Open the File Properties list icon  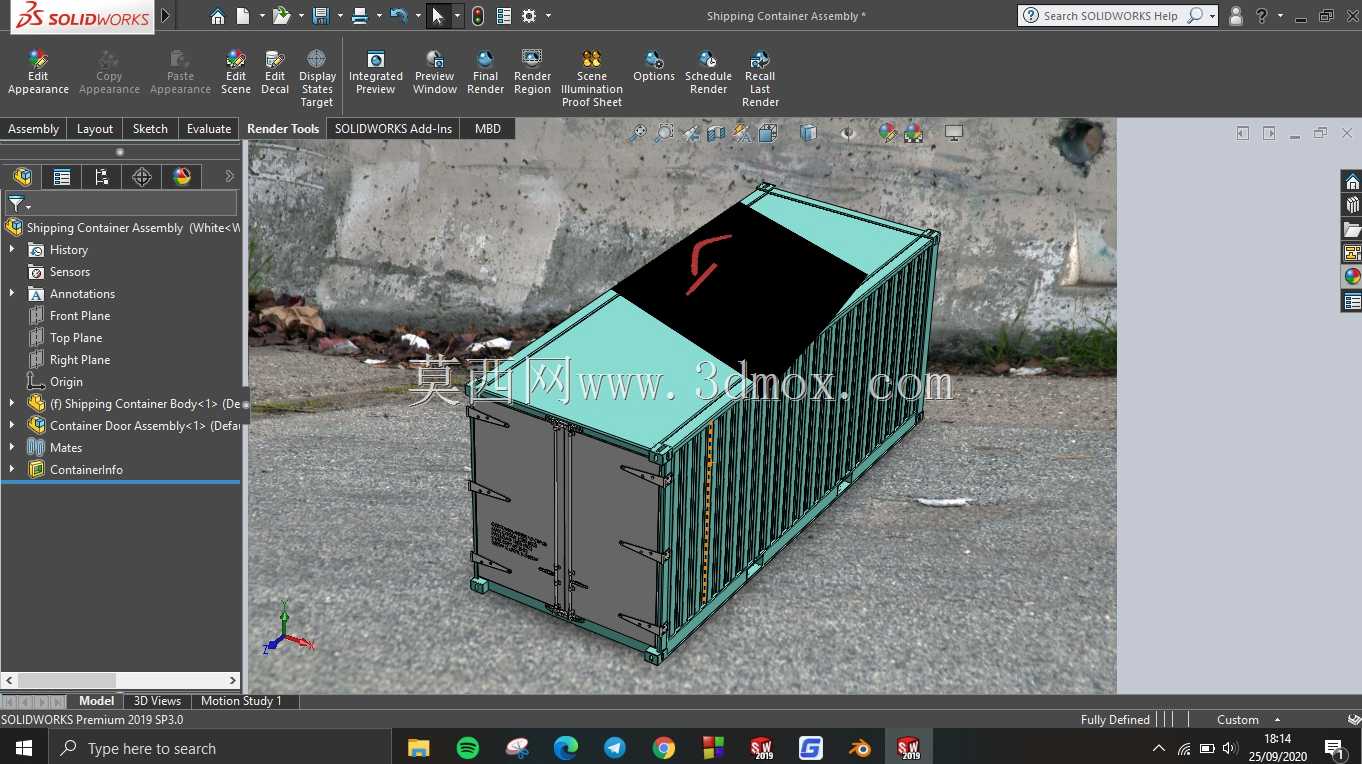click(x=504, y=16)
